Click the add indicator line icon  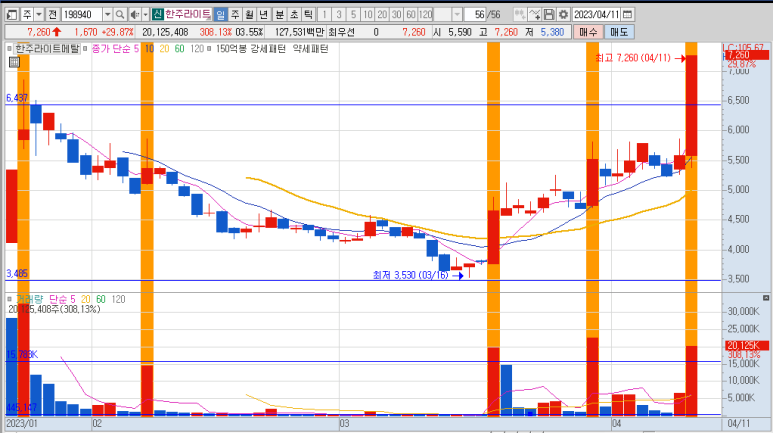pyautogui.click(x=534, y=14)
